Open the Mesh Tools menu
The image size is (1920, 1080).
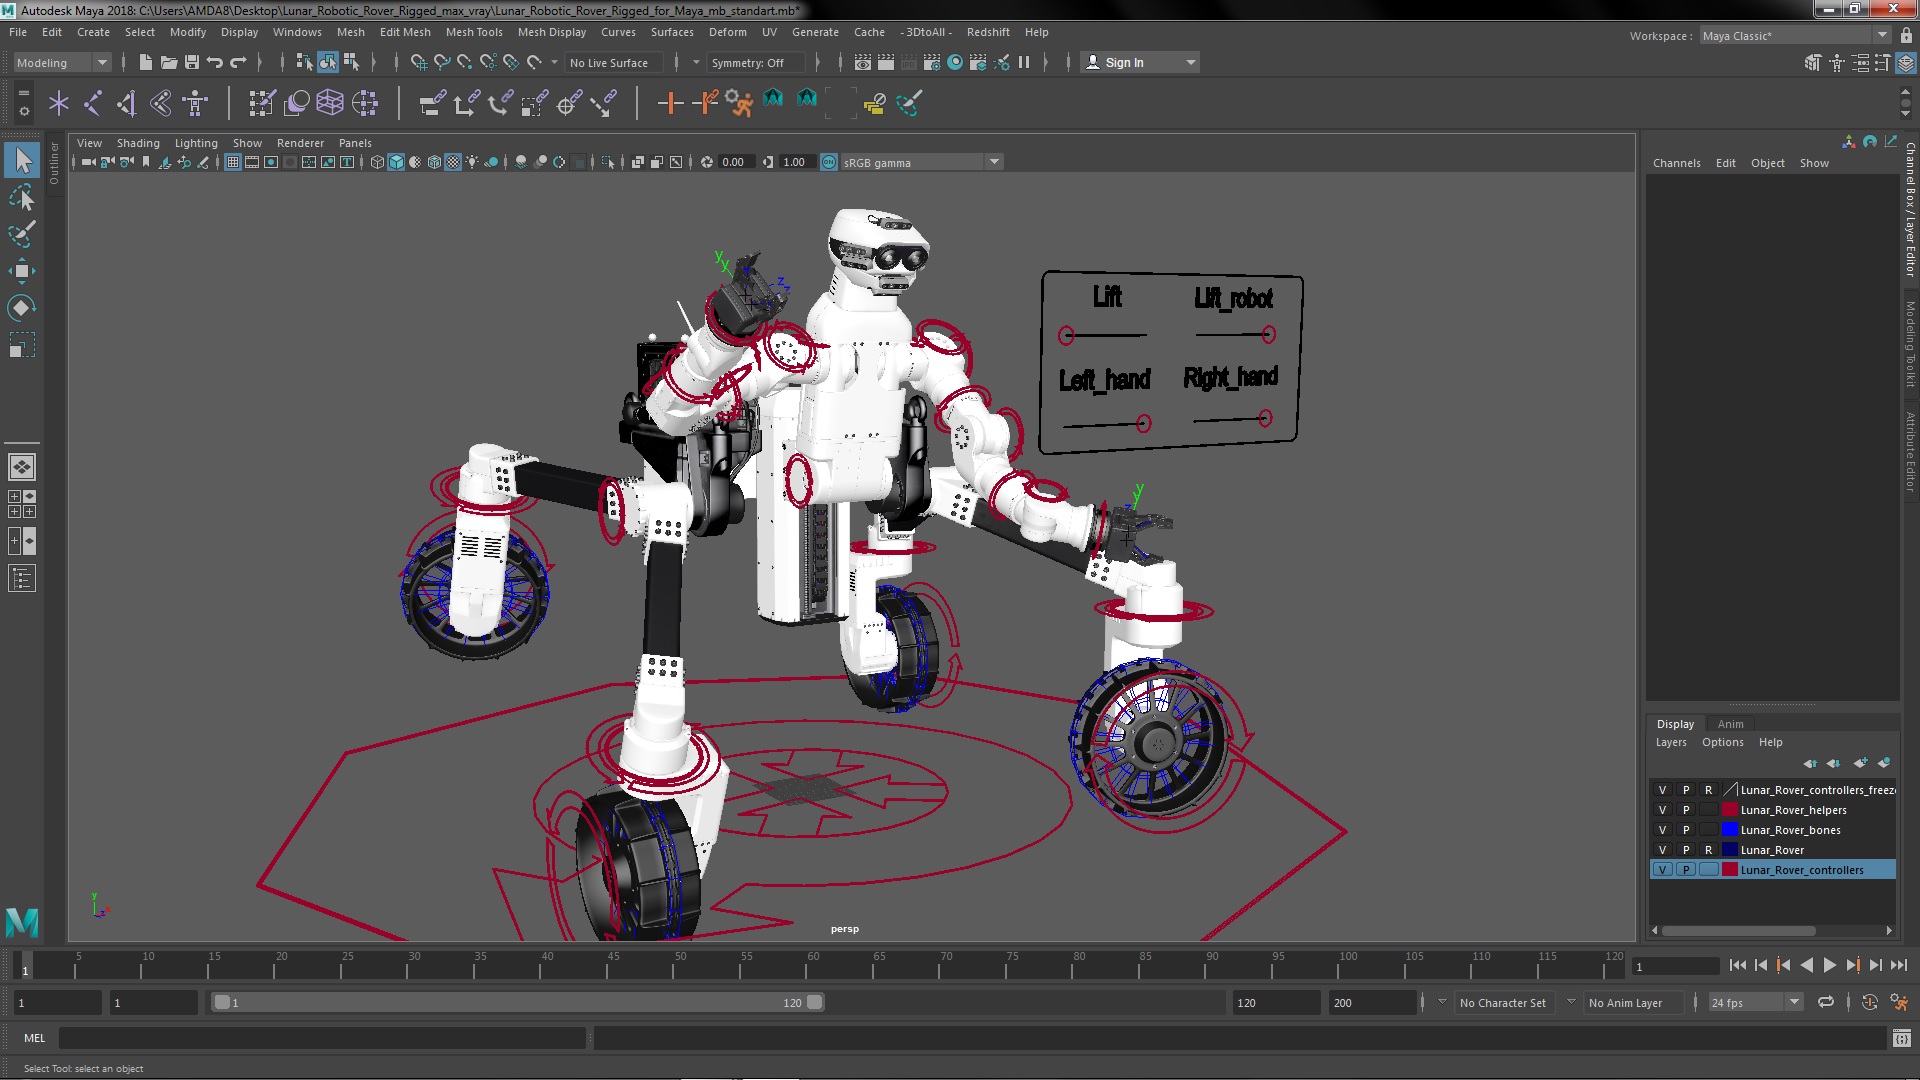coord(474,32)
